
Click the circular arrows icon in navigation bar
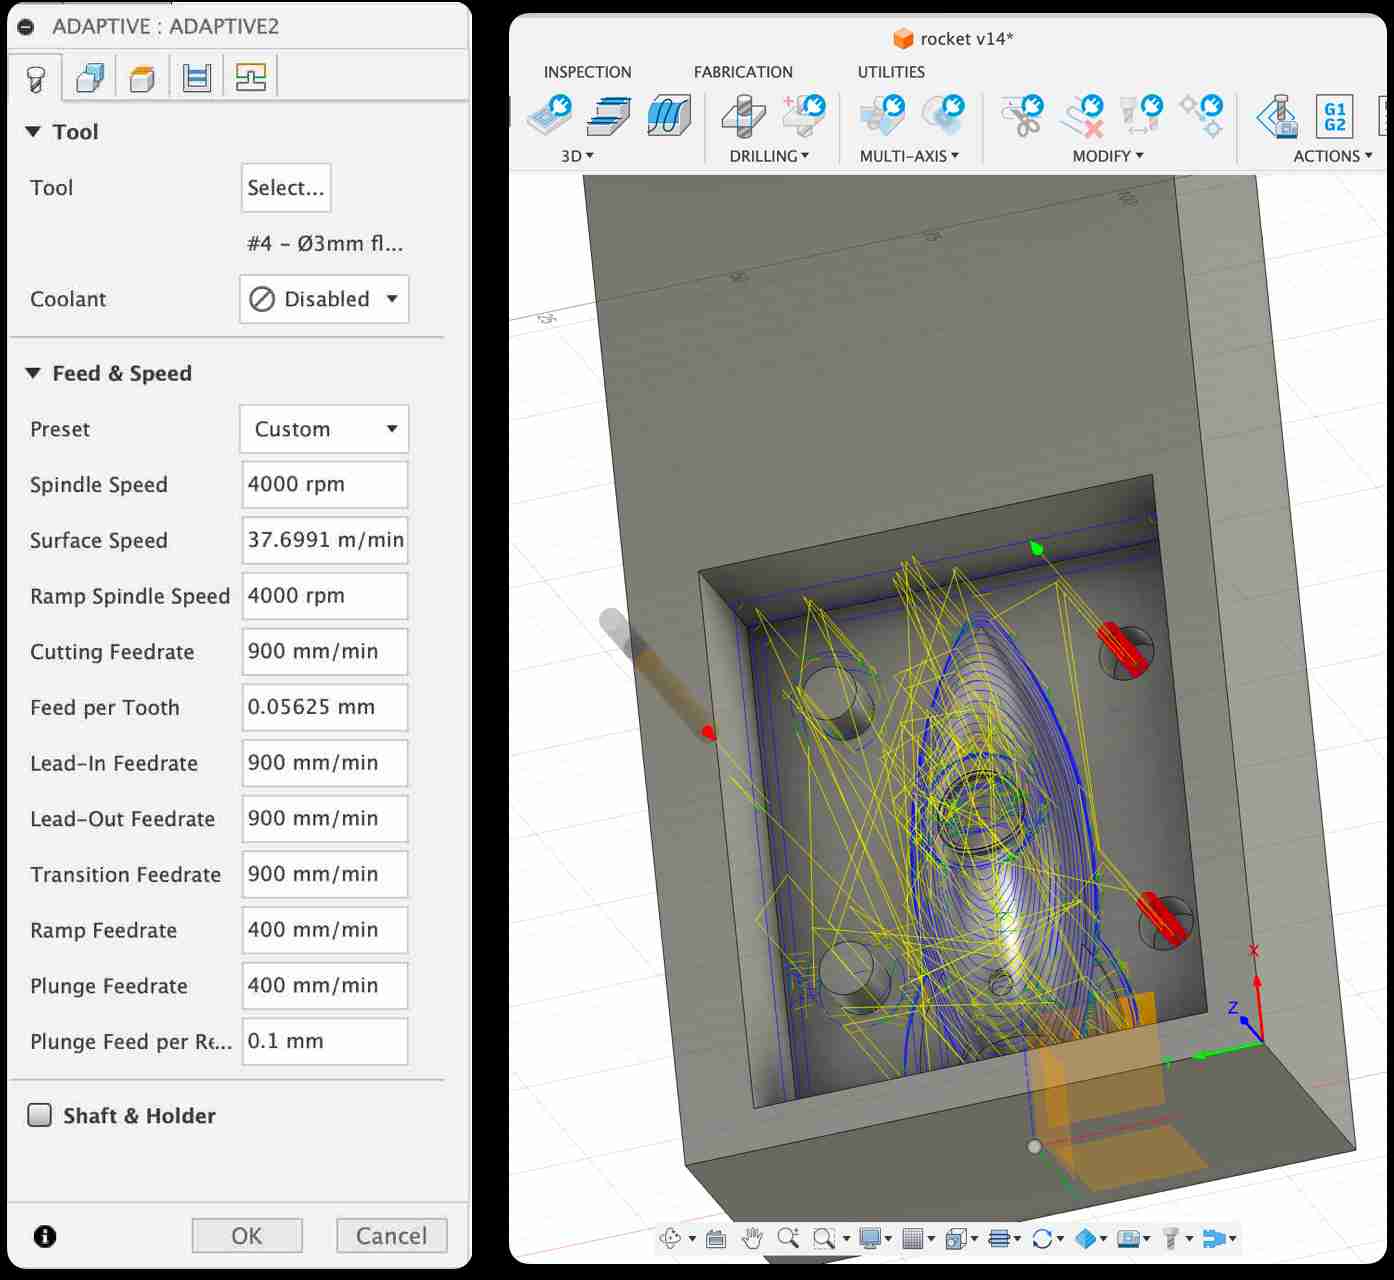pos(1042,1238)
